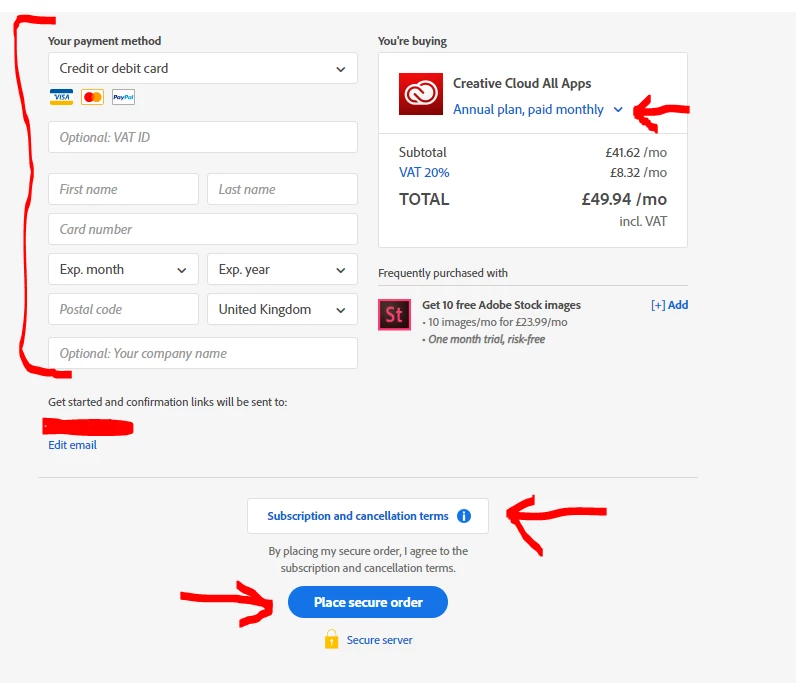Click the Adobe Stock St icon
Screen dimensions: 796x683
point(394,315)
